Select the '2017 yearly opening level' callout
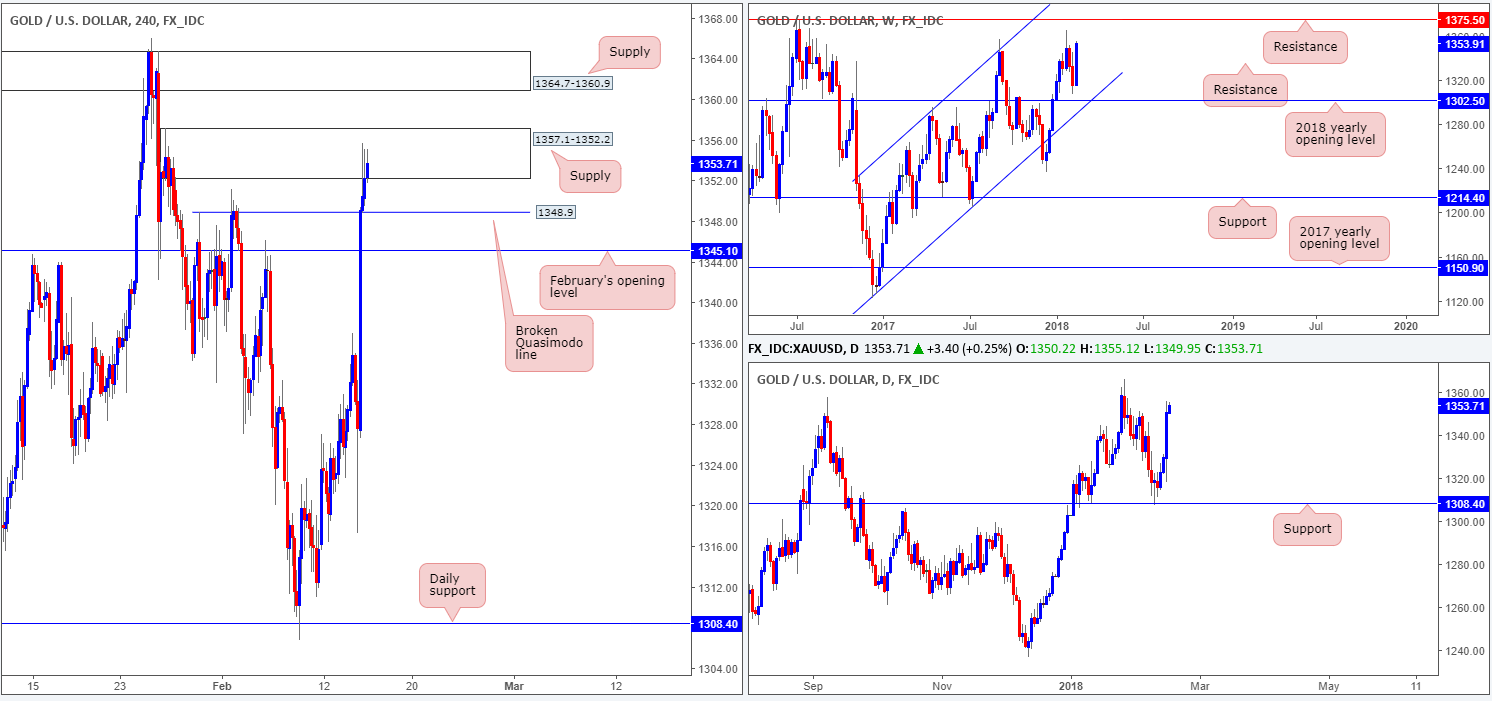 [x=1339, y=238]
